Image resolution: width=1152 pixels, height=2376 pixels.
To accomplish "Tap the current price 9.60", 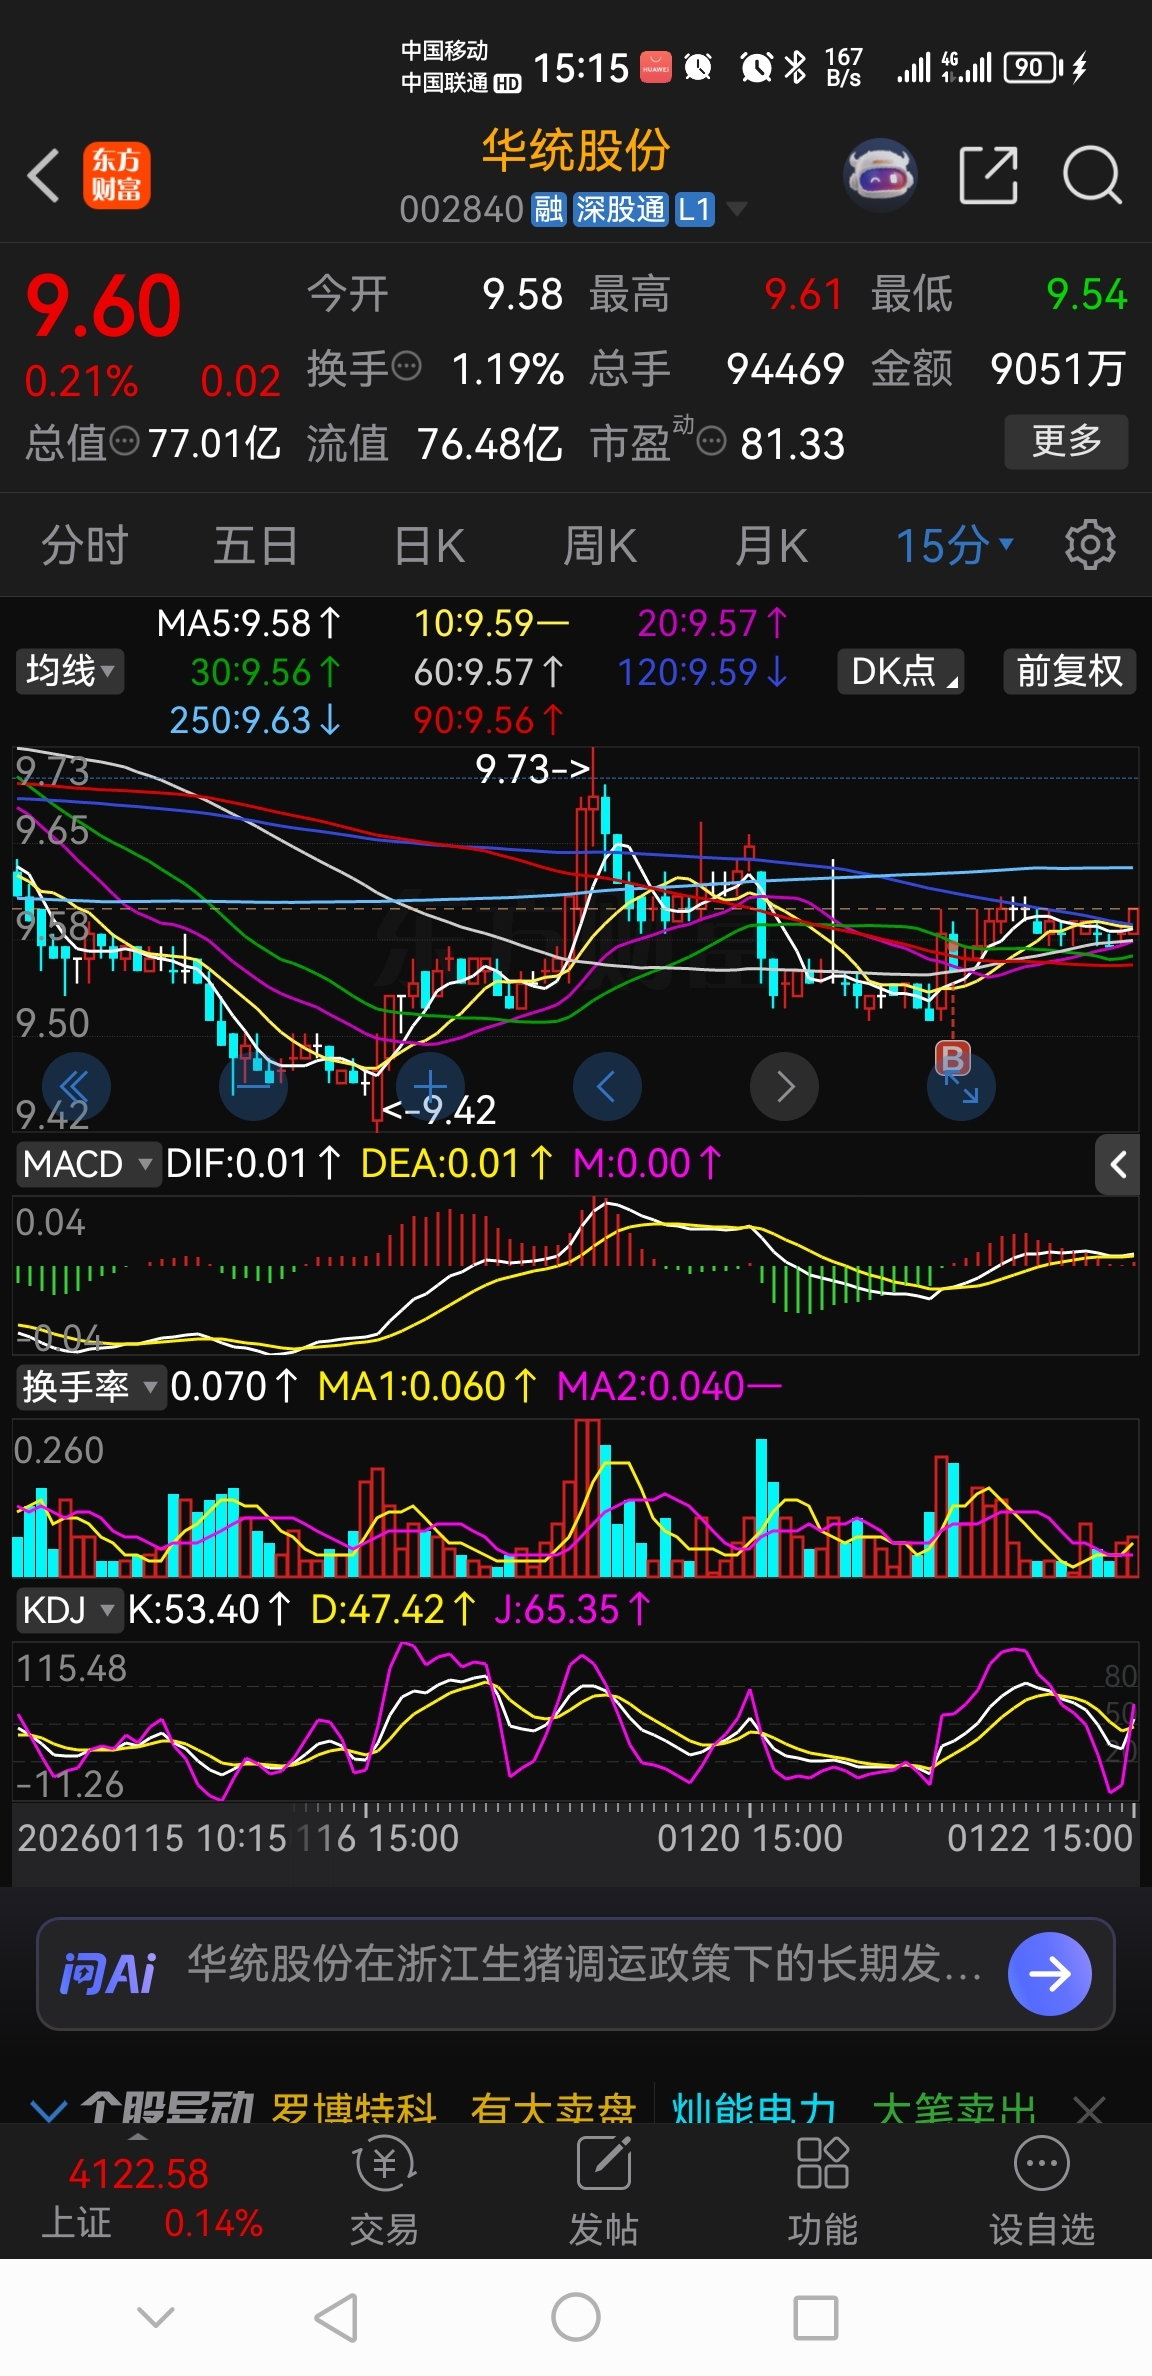I will [x=103, y=307].
